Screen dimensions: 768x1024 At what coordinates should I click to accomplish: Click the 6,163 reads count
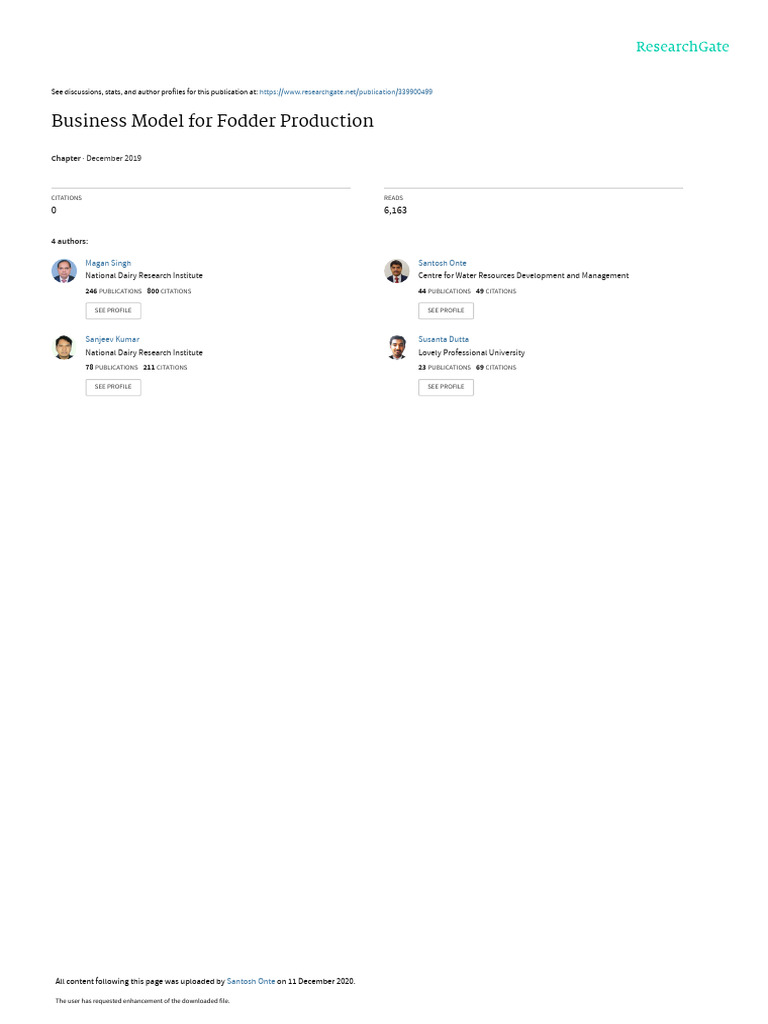(395, 210)
